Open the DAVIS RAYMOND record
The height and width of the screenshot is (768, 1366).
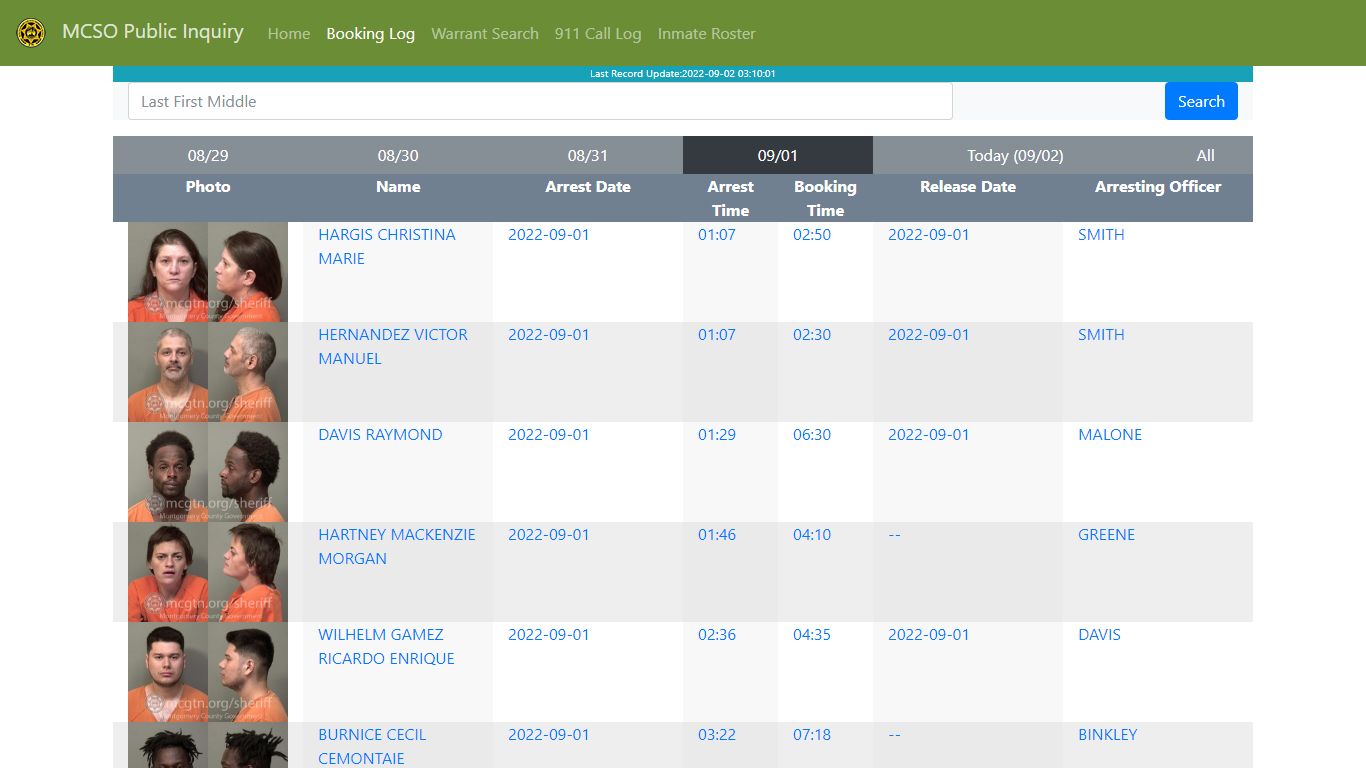click(380, 434)
